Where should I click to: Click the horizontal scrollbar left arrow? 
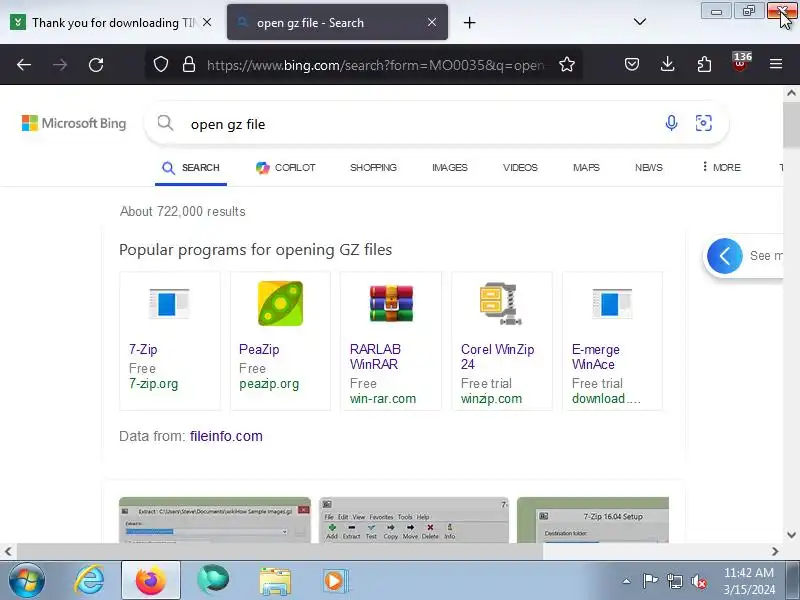tap(8, 552)
